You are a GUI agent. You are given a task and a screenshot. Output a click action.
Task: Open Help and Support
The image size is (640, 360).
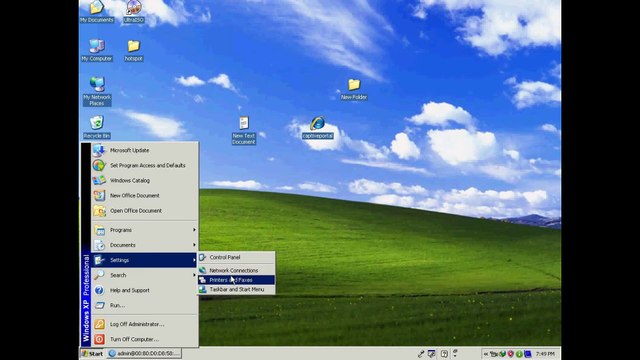(144, 290)
